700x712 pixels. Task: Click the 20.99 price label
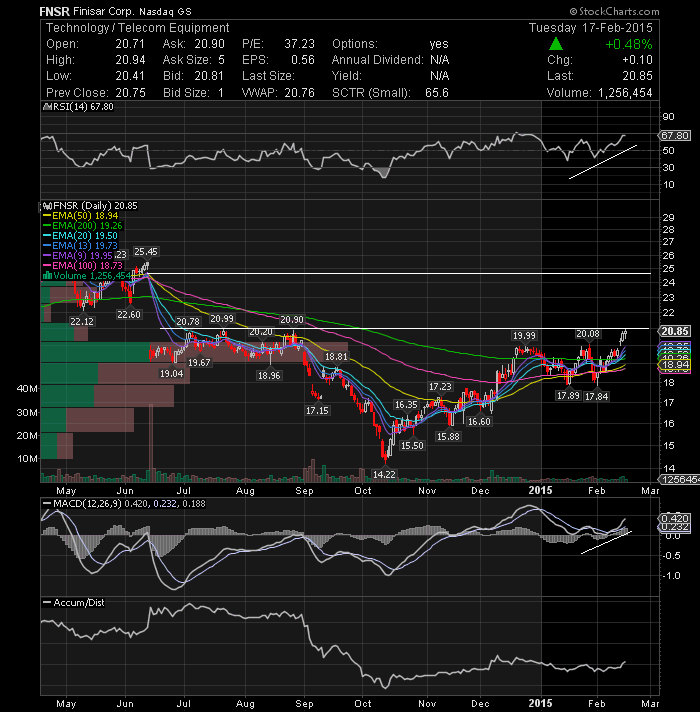(x=222, y=319)
